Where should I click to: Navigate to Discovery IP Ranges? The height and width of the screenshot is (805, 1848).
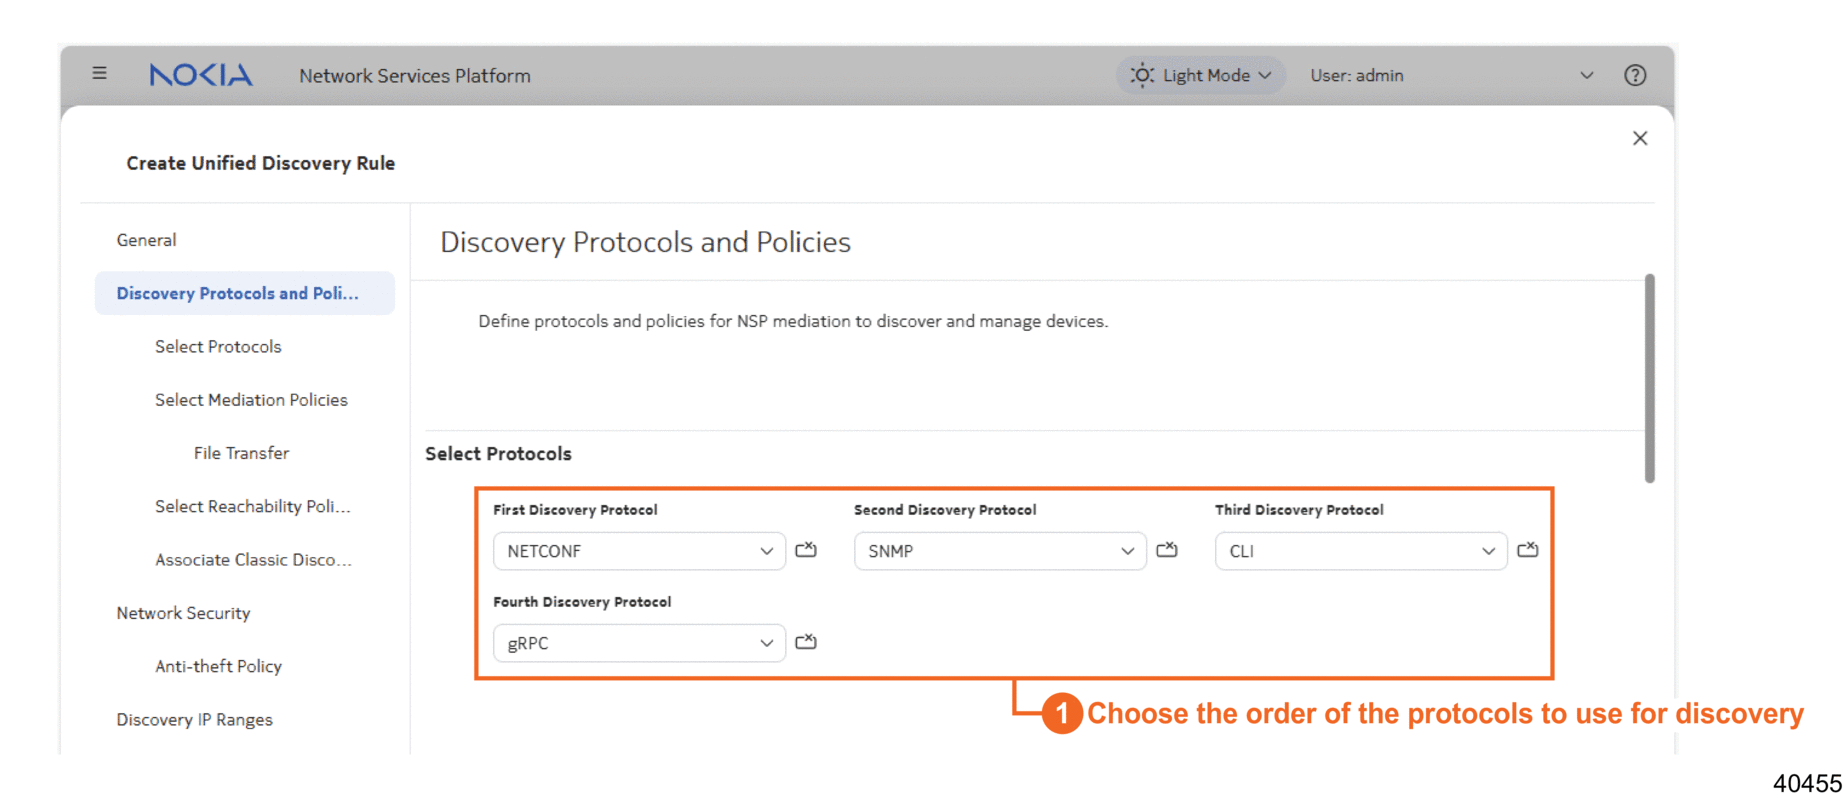(194, 720)
